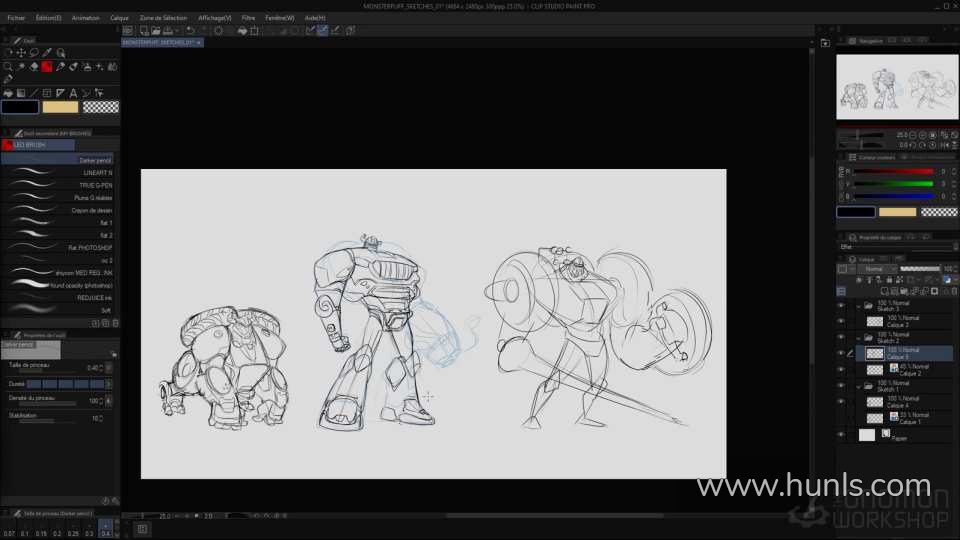Collapse the Sketch 2 layer folder
Image resolution: width=960 pixels, height=540 pixels.
pyautogui.click(x=858, y=337)
